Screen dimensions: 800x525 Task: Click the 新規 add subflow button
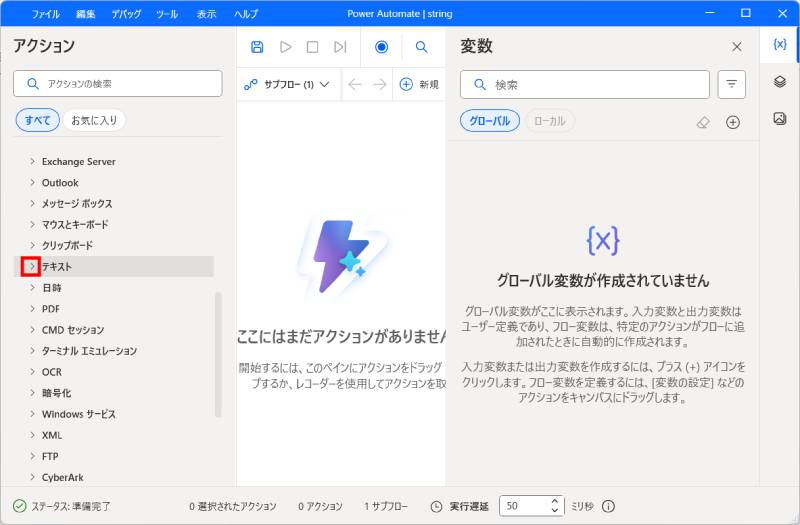pos(419,84)
